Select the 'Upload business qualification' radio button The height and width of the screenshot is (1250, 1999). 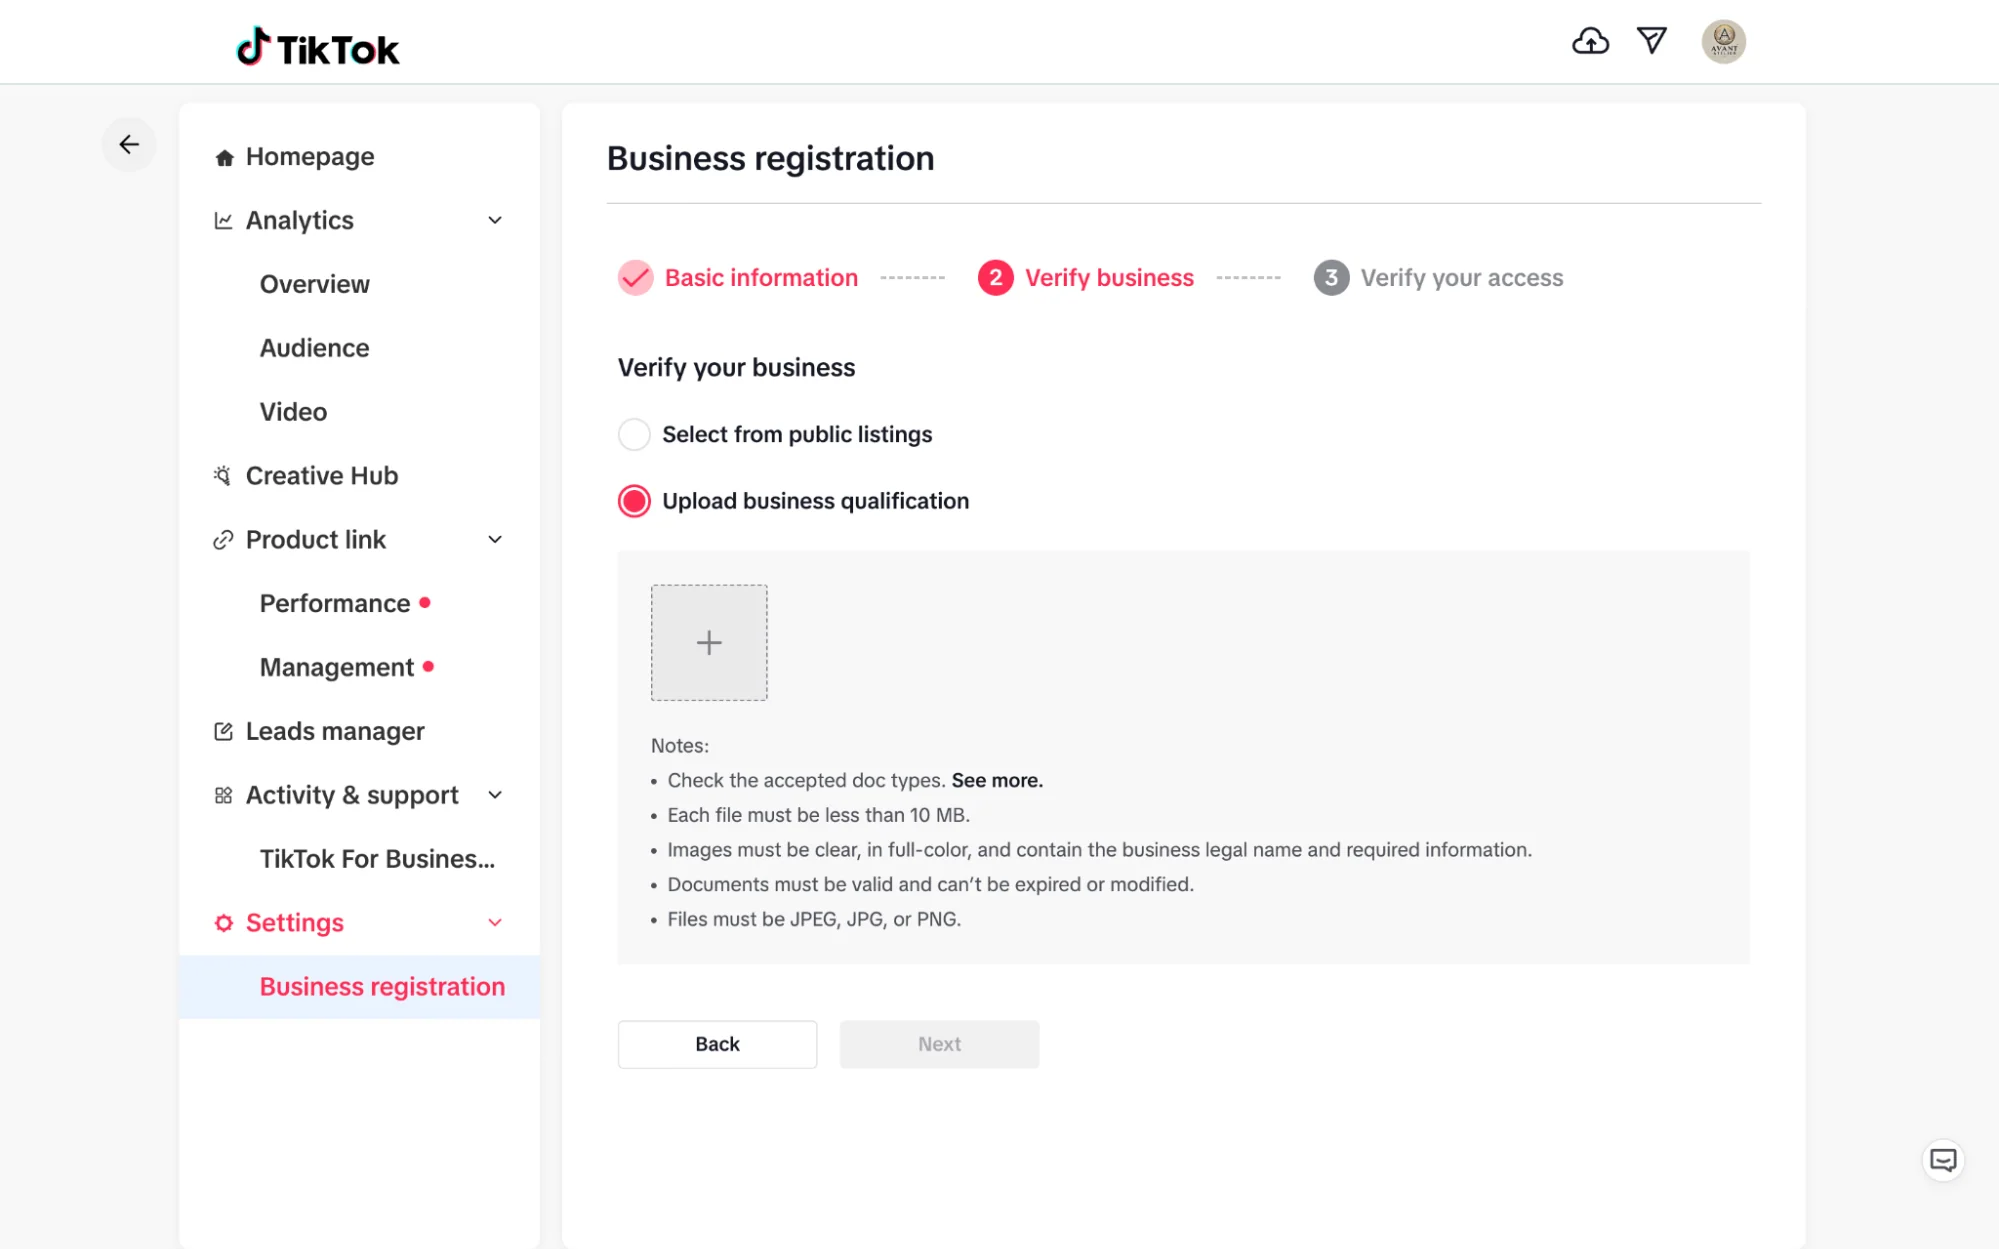[634, 501]
